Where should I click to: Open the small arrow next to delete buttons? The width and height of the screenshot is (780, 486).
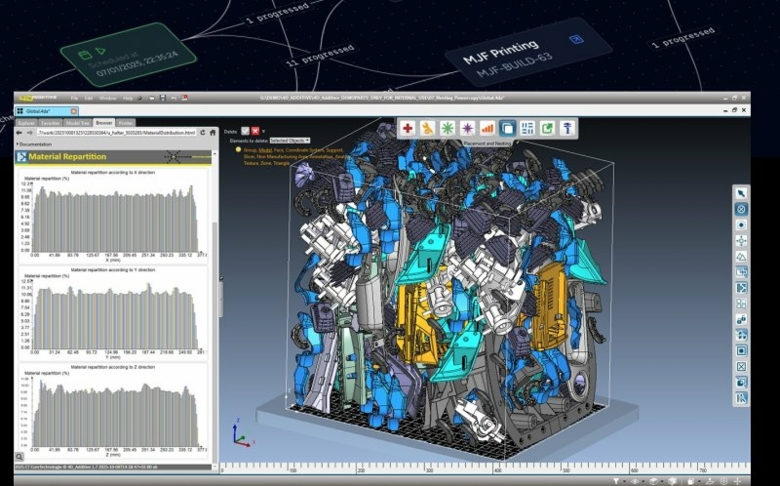click(264, 131)
